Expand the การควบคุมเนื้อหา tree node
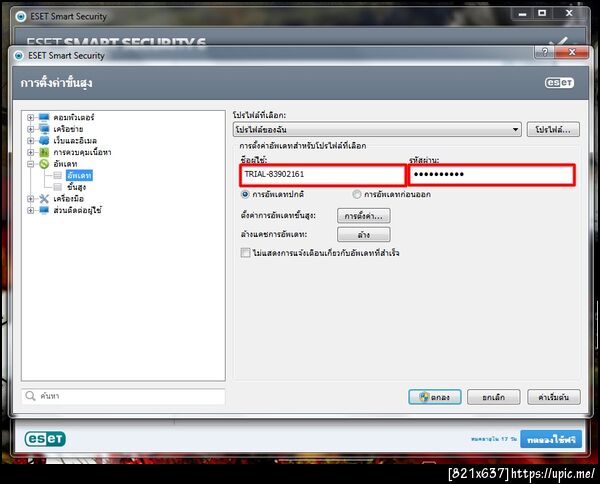600x484 pixels. click(x=31, y=152)
